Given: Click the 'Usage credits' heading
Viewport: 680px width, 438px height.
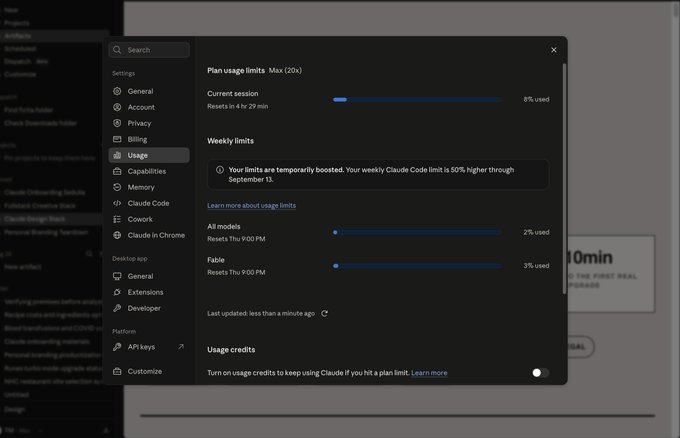Looking at the screenshot, I should pos(231,350).
